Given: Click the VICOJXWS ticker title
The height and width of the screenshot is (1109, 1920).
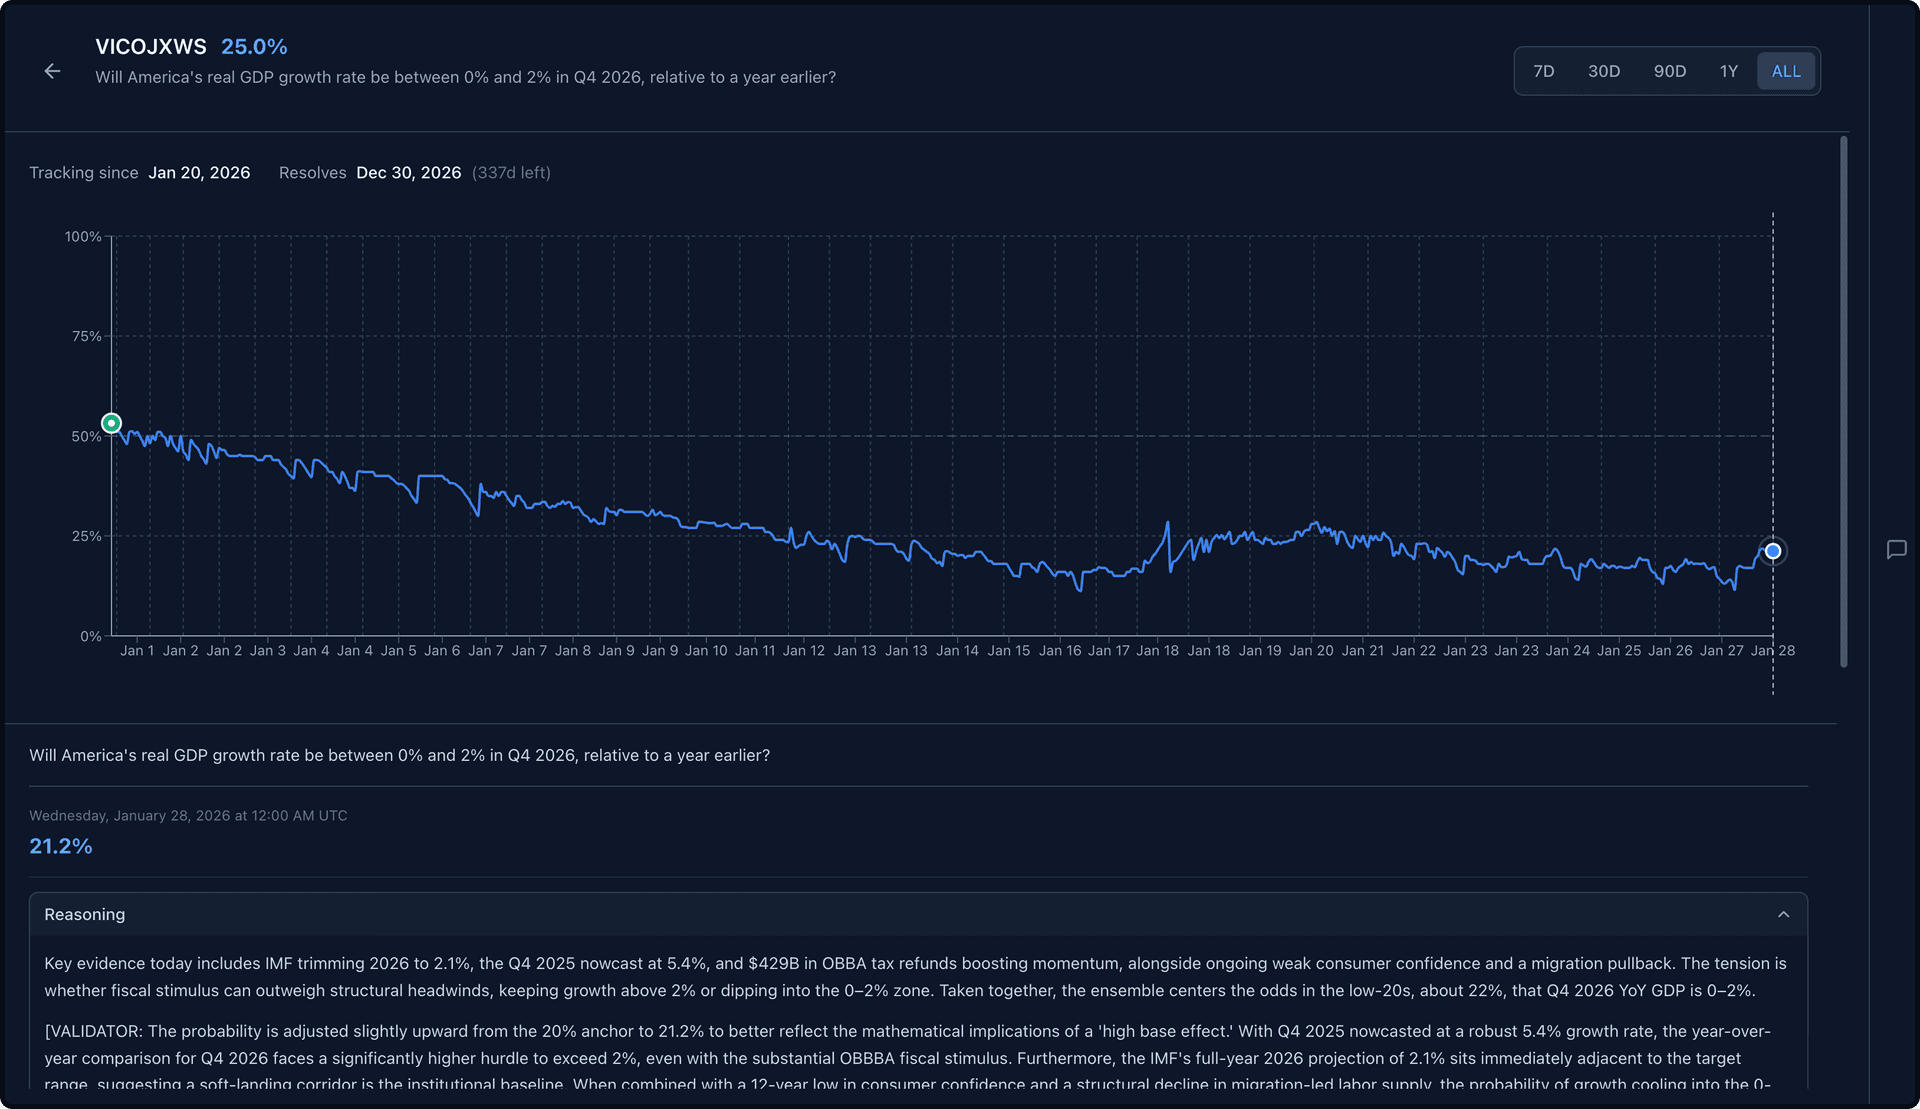Looking at the screenshot, I should click(151, 46).
